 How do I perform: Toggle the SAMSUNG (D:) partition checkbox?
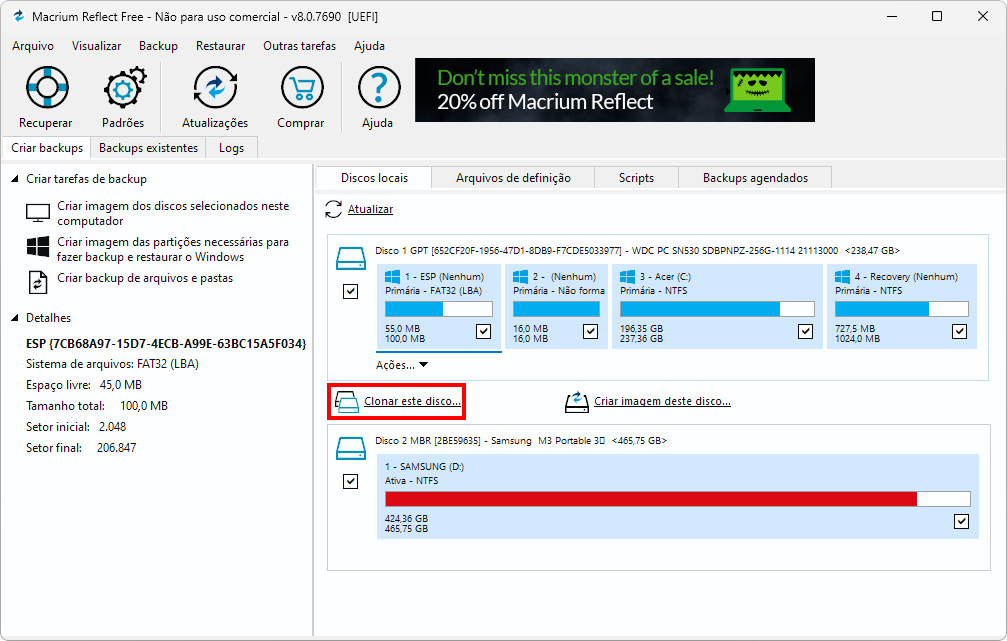coord(961,522)
